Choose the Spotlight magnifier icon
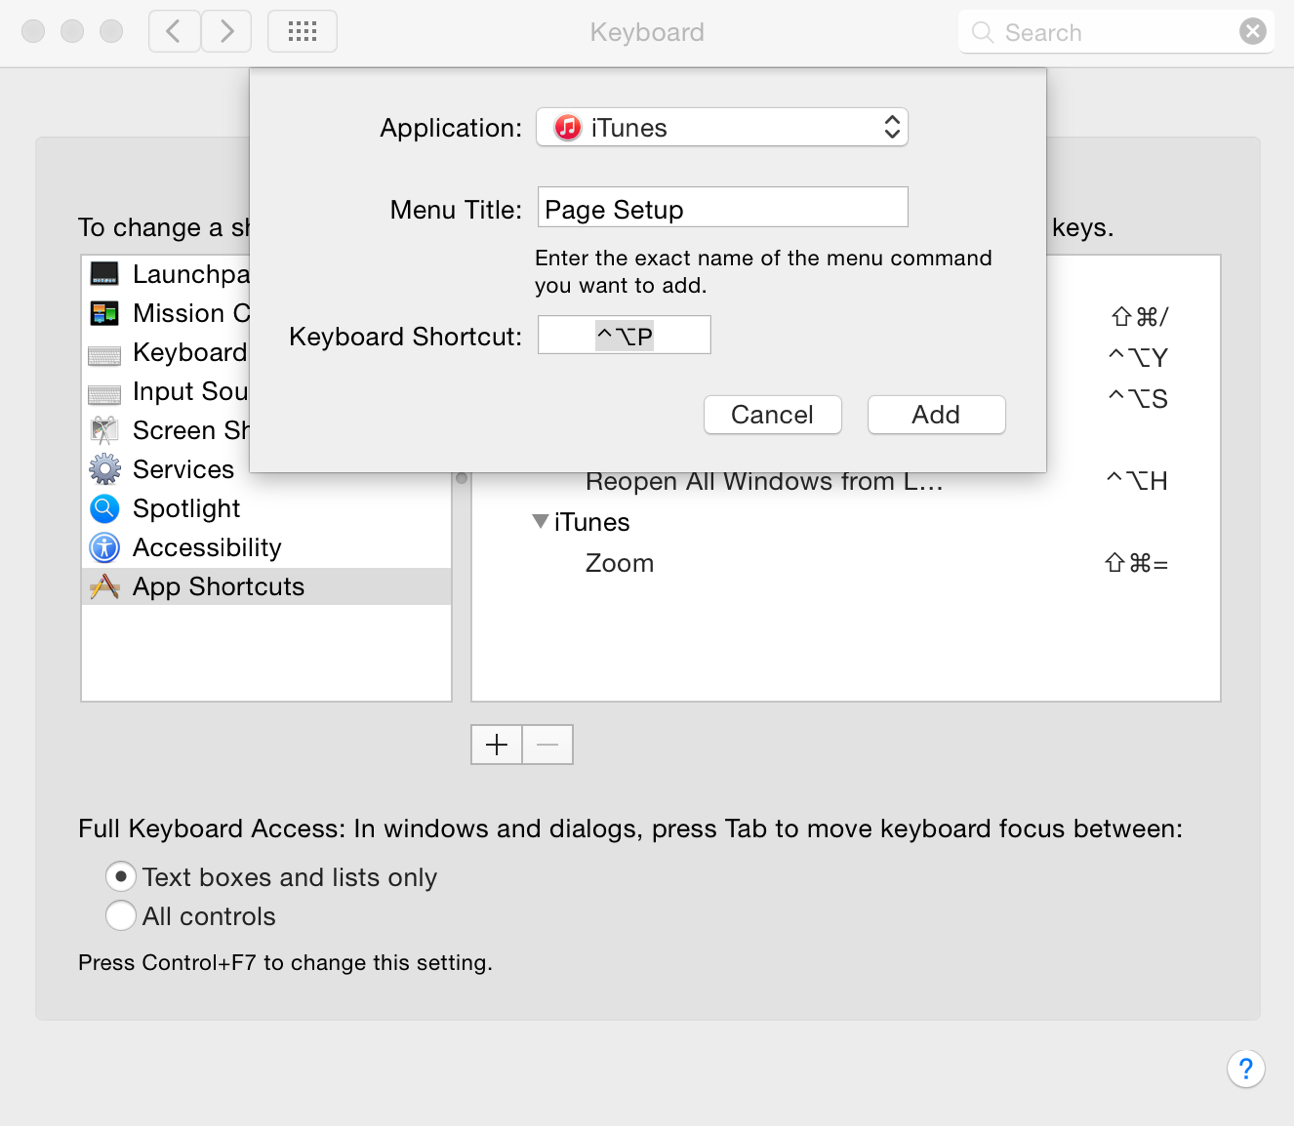This screenshot has height=1126, width=1294. click(104, 508)
